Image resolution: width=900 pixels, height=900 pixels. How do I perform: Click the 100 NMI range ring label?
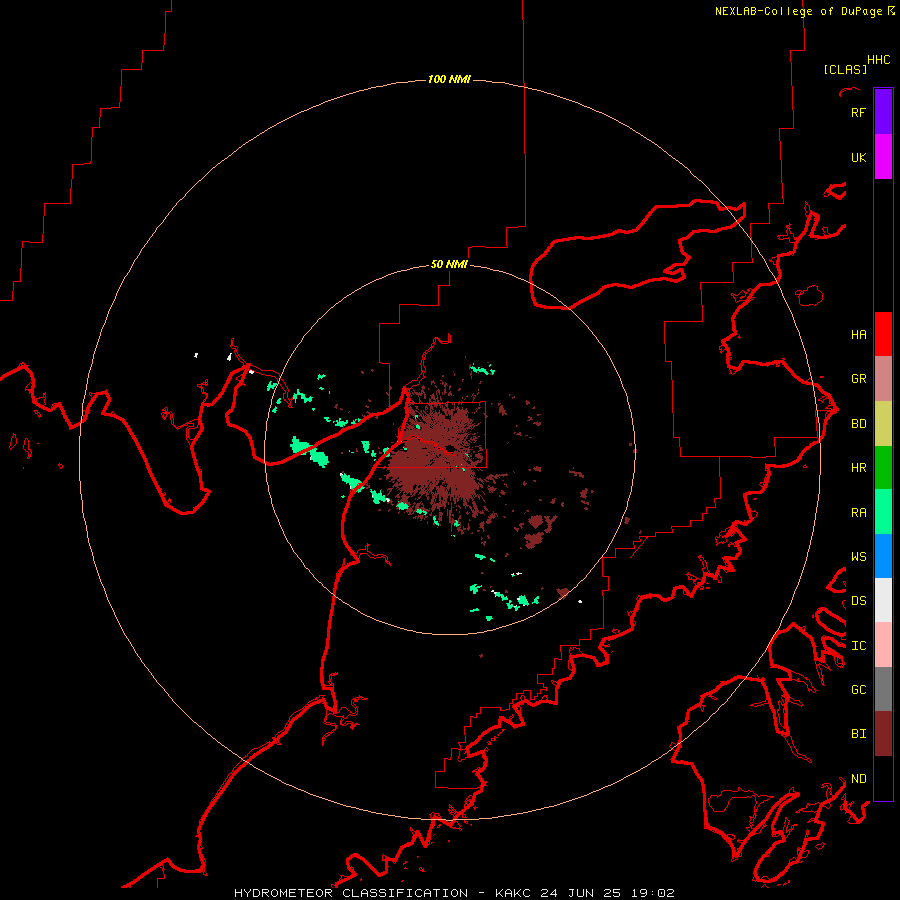tap(449, 79)
